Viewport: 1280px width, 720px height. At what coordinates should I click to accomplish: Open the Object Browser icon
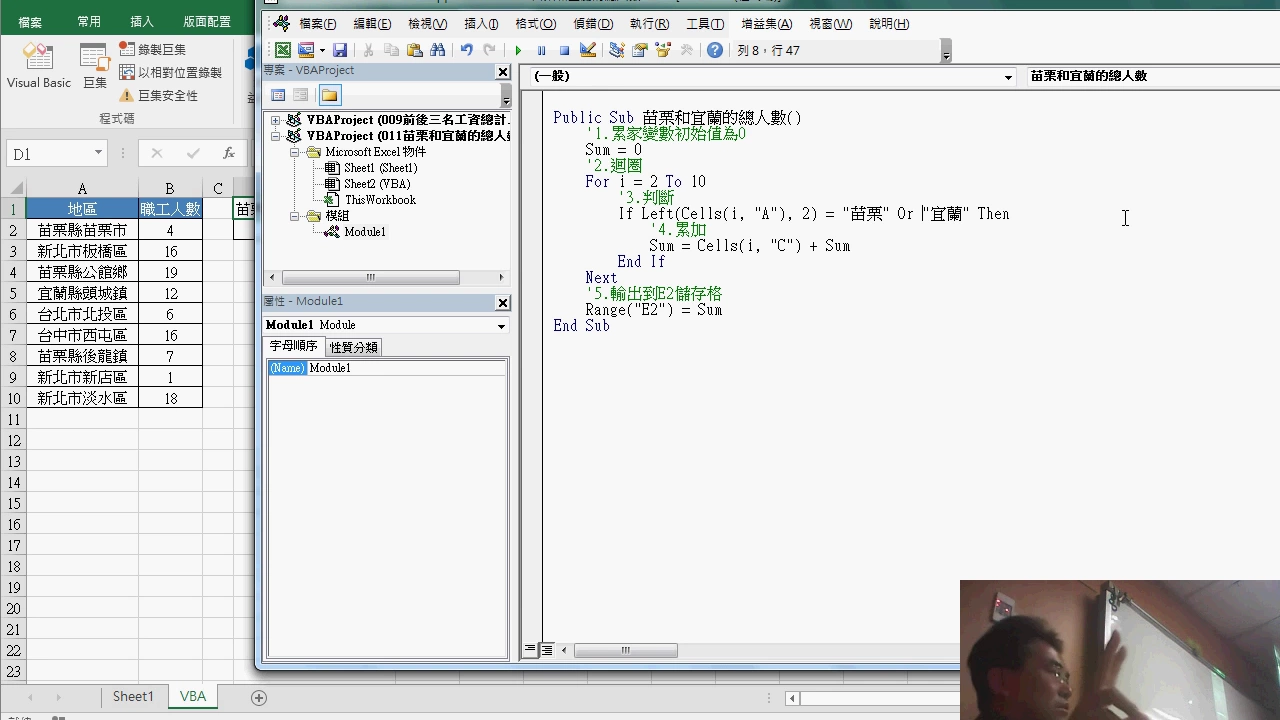[662, 50]
